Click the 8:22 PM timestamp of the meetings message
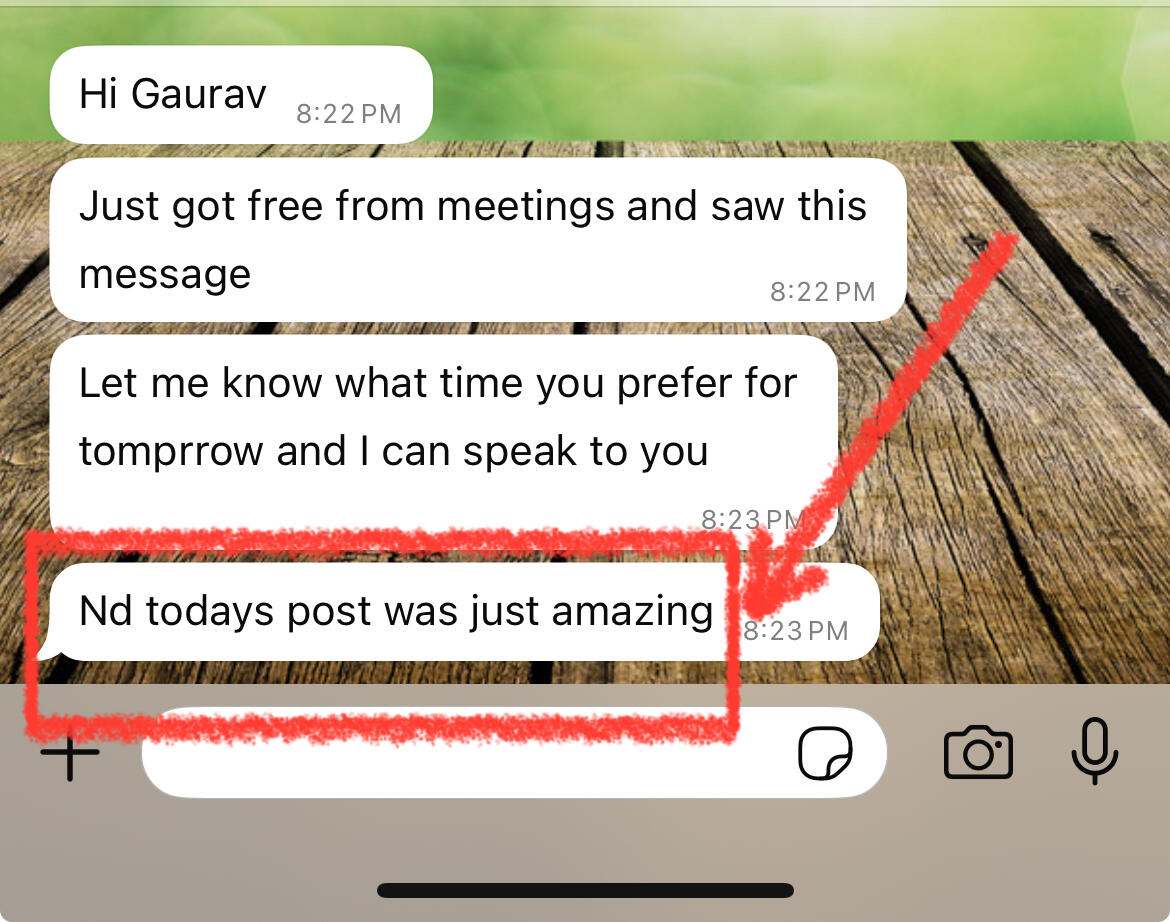1170x922 pixels. (822, 292)
